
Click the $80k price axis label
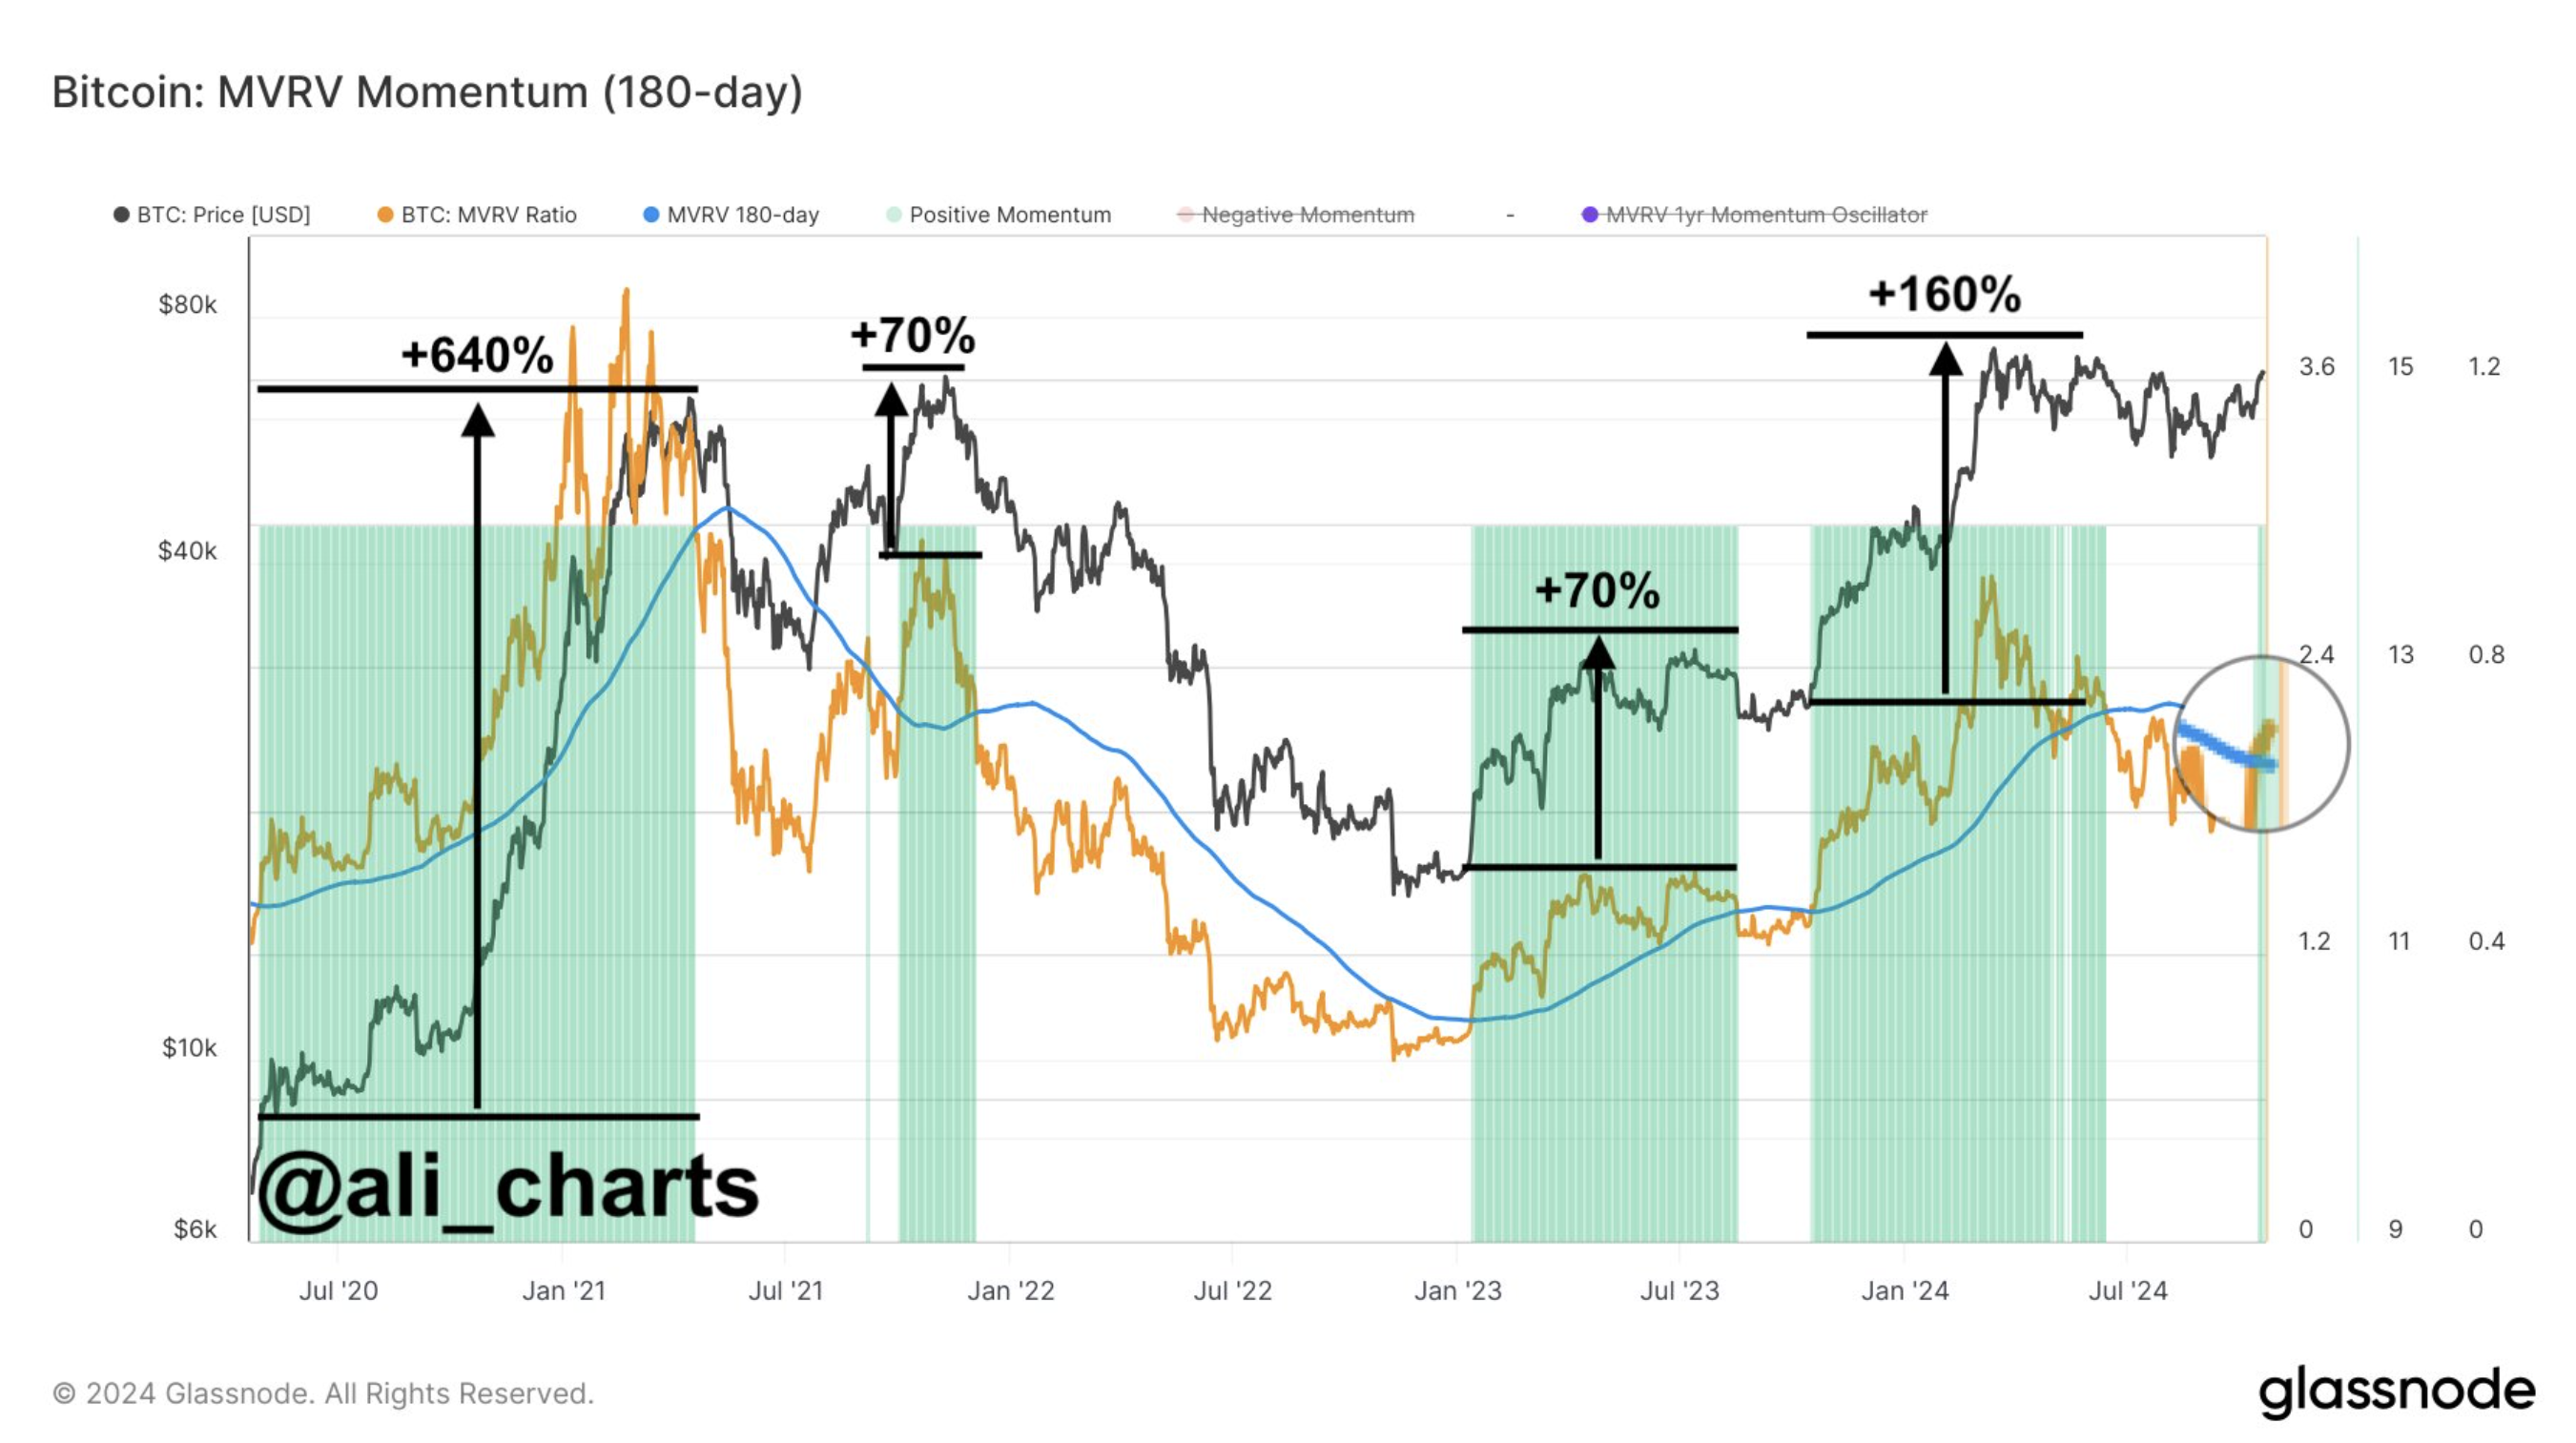187,305
